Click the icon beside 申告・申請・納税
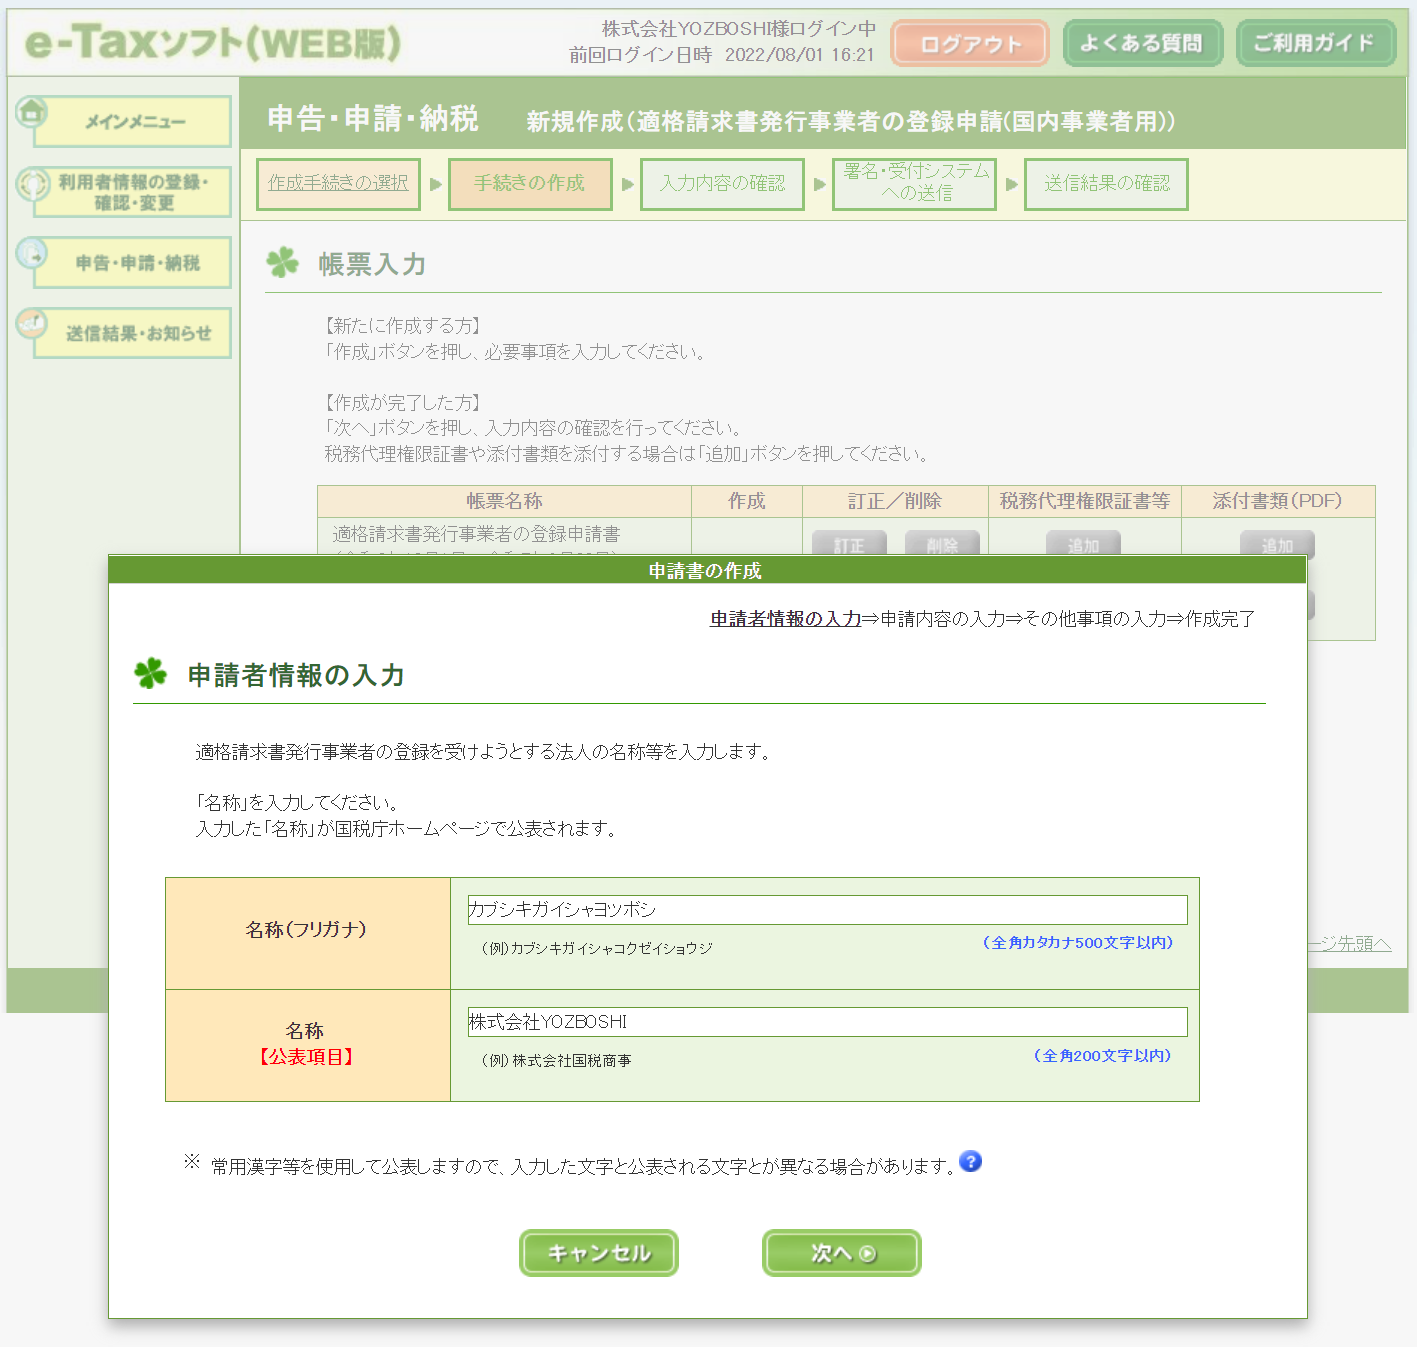Screen dimensions: 1417x1347 click(32, 252)
